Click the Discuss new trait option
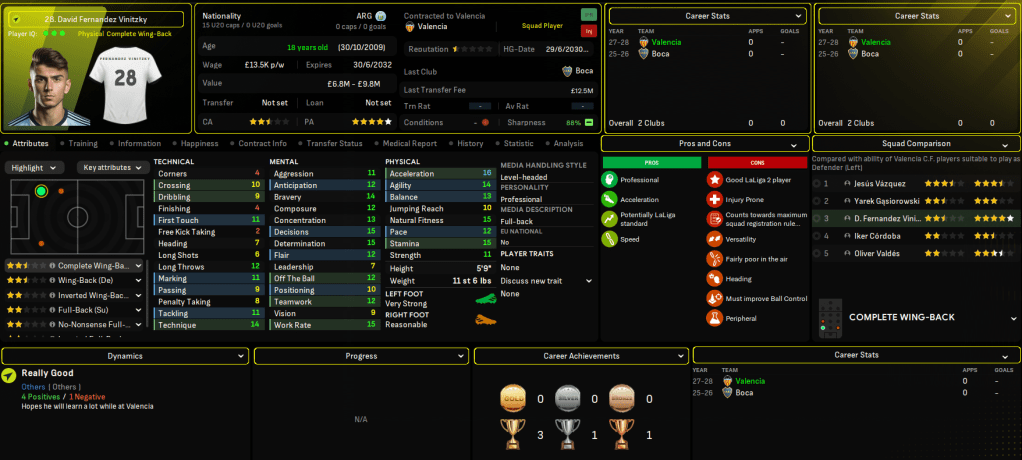 tap(535, 281)
